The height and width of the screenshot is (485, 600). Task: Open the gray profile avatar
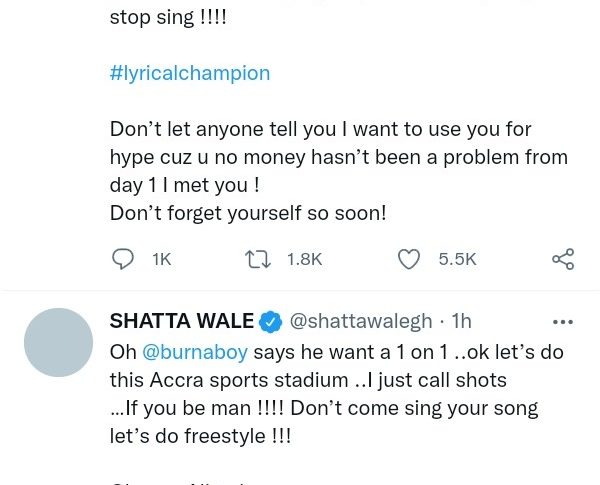[58, 342]
